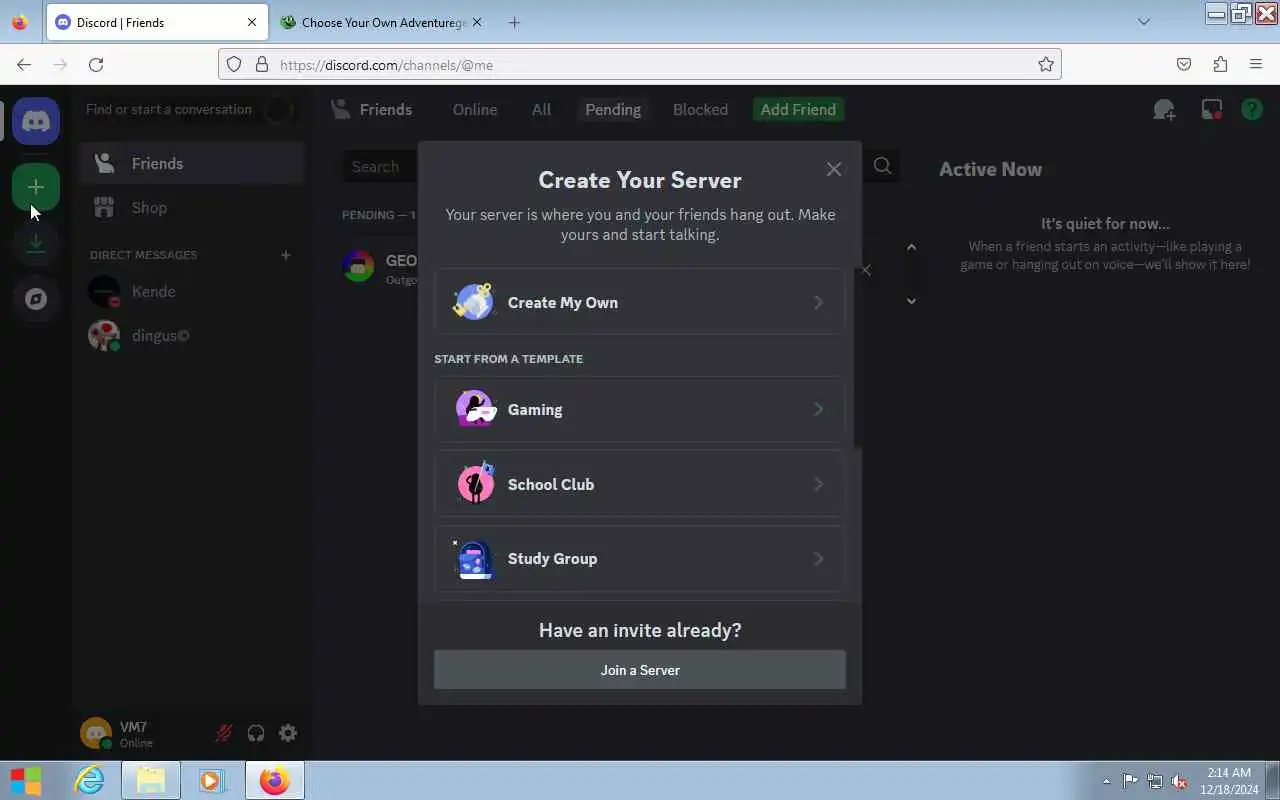Show hidden icons in system tray
The image size is (1280, 800).
pyautogui.click(x=1106, y=782)
